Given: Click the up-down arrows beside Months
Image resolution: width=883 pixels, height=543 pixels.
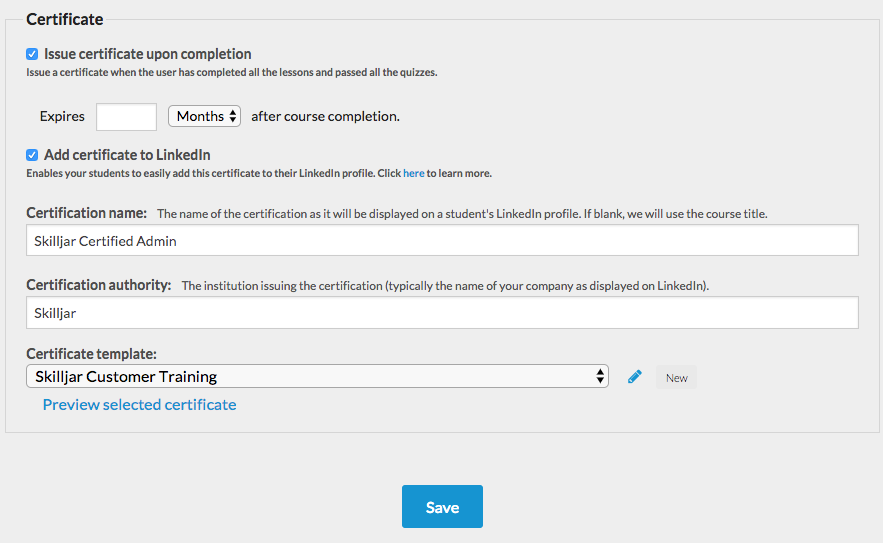Looking at the screenshot, I should [233, 117].
